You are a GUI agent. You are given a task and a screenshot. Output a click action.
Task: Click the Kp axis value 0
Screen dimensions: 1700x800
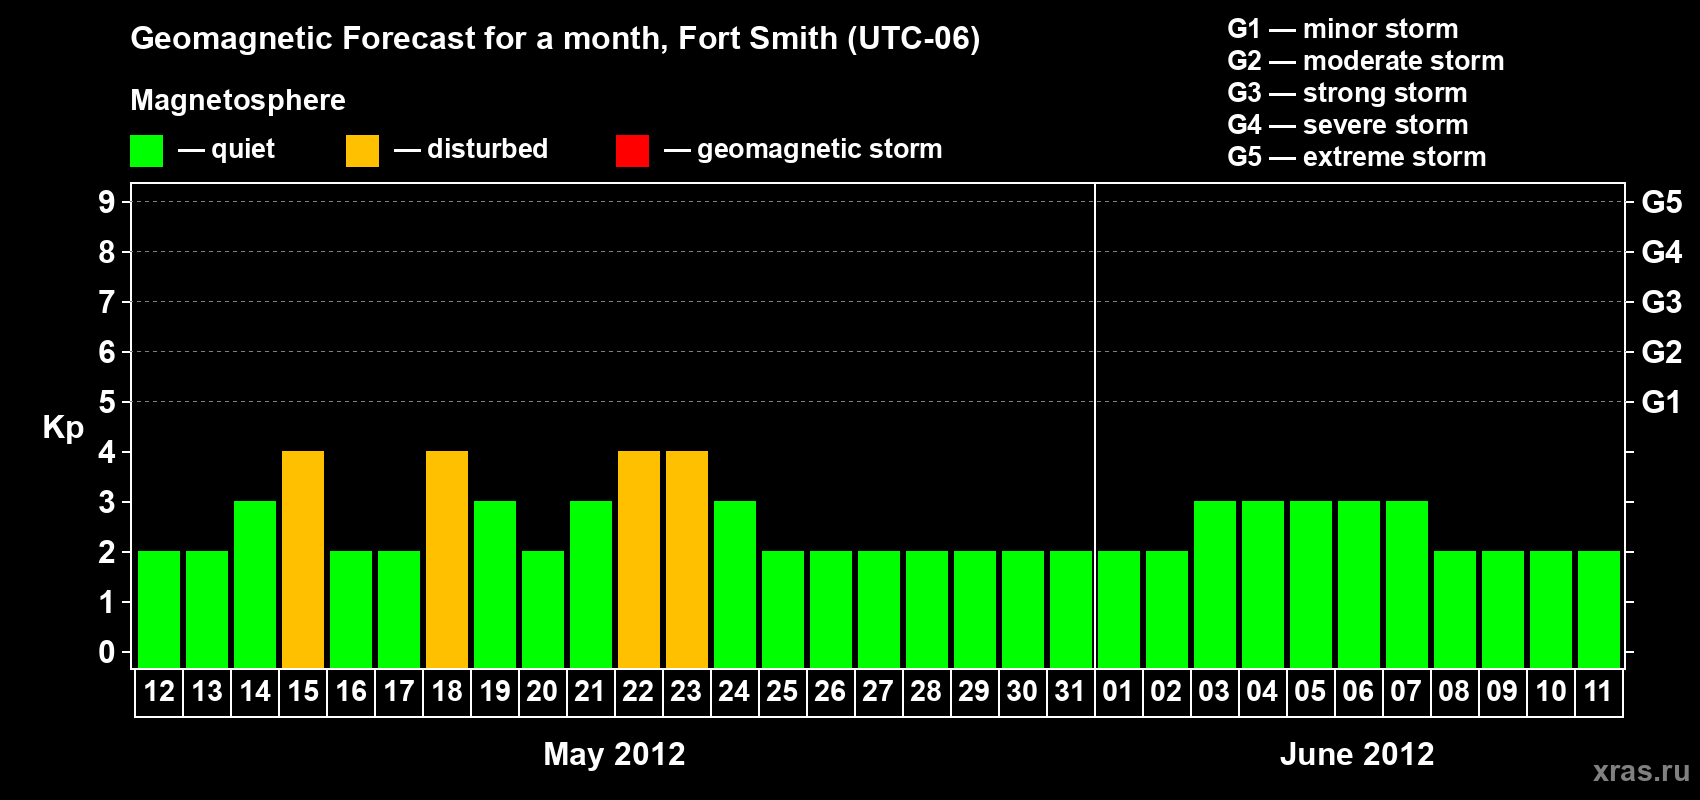pos(107,652)
